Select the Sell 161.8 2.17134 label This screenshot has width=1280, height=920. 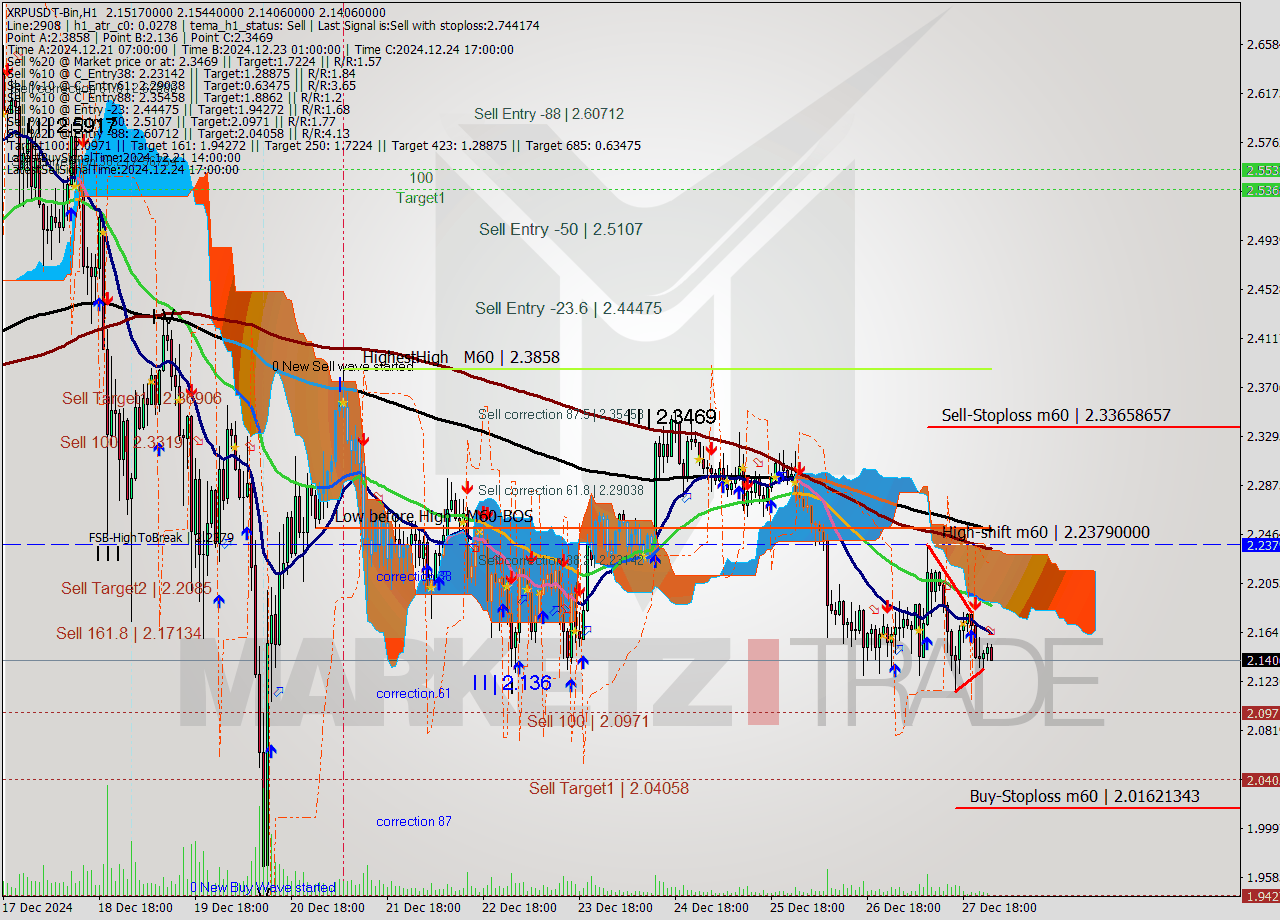(129, 633)
